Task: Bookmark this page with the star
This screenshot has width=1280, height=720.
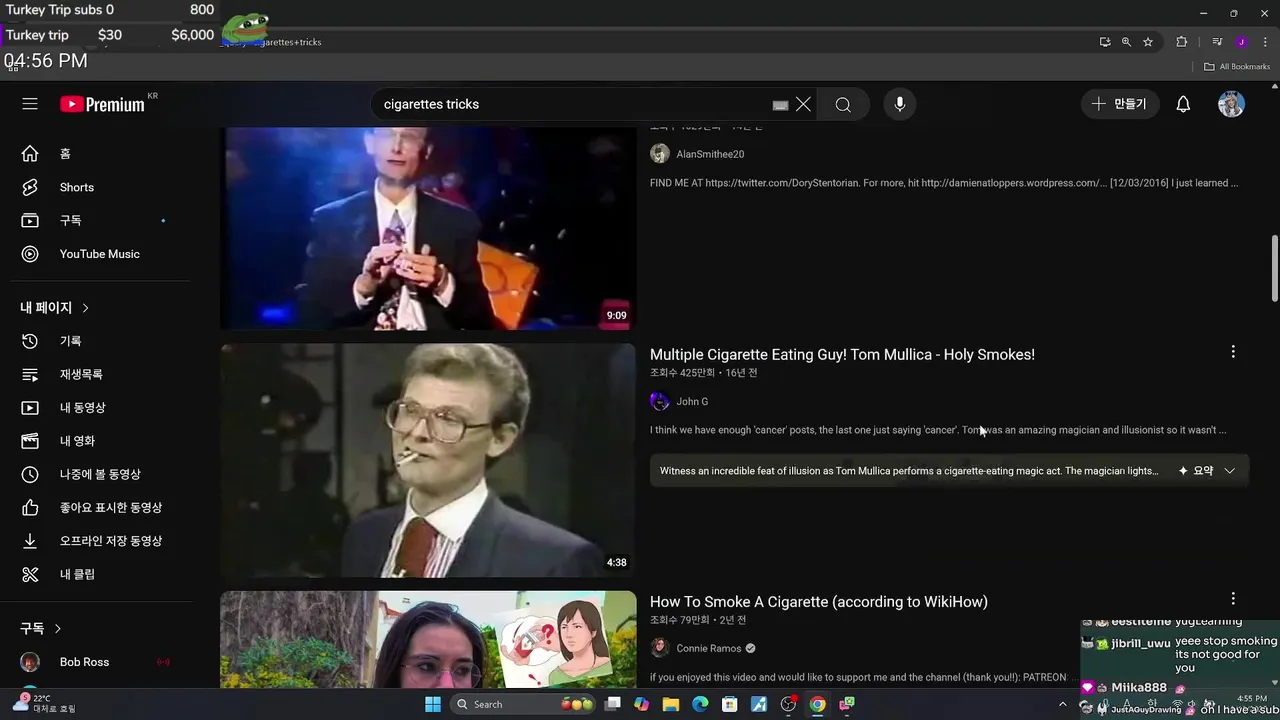Action: click(1148, 42)
